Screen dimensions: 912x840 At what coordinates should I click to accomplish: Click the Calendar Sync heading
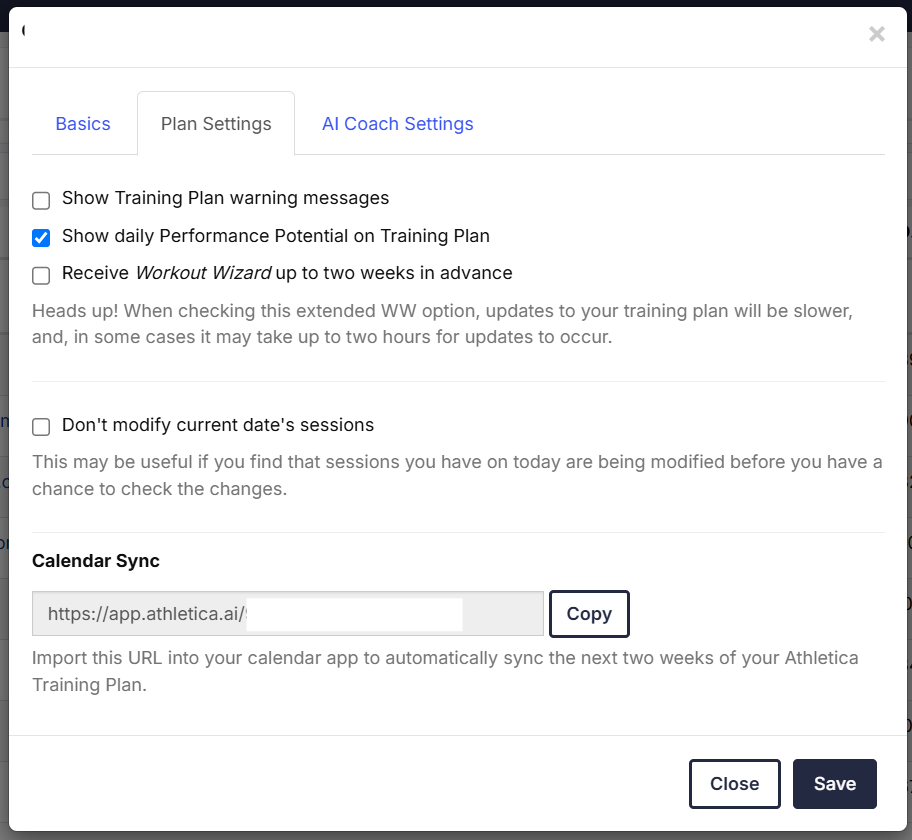(x=96, y=561)
